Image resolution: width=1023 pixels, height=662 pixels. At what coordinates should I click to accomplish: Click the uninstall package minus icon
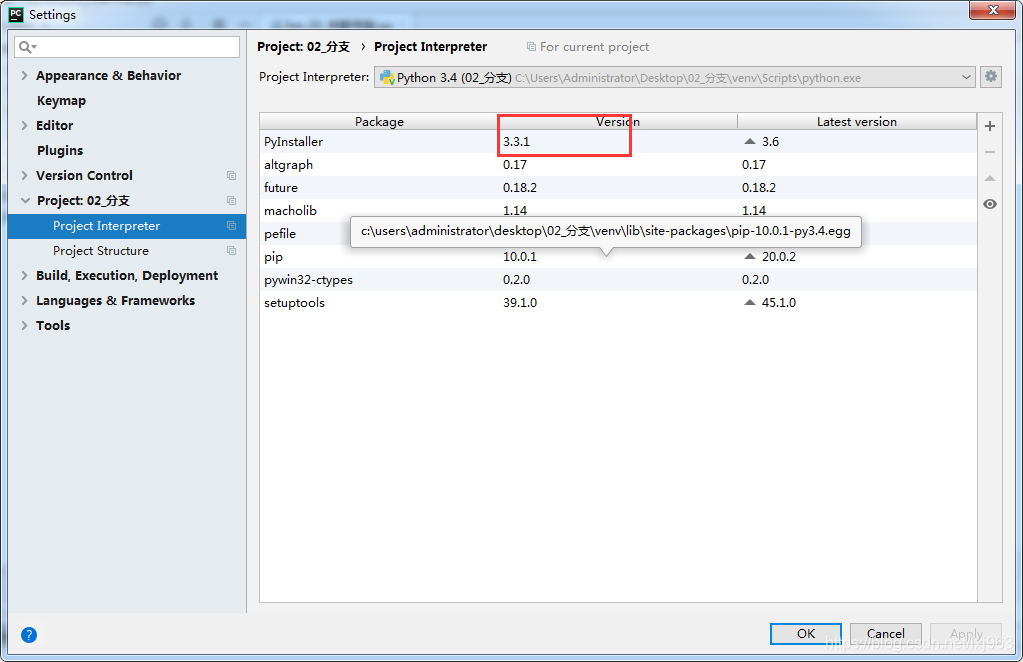pos(990,152)
